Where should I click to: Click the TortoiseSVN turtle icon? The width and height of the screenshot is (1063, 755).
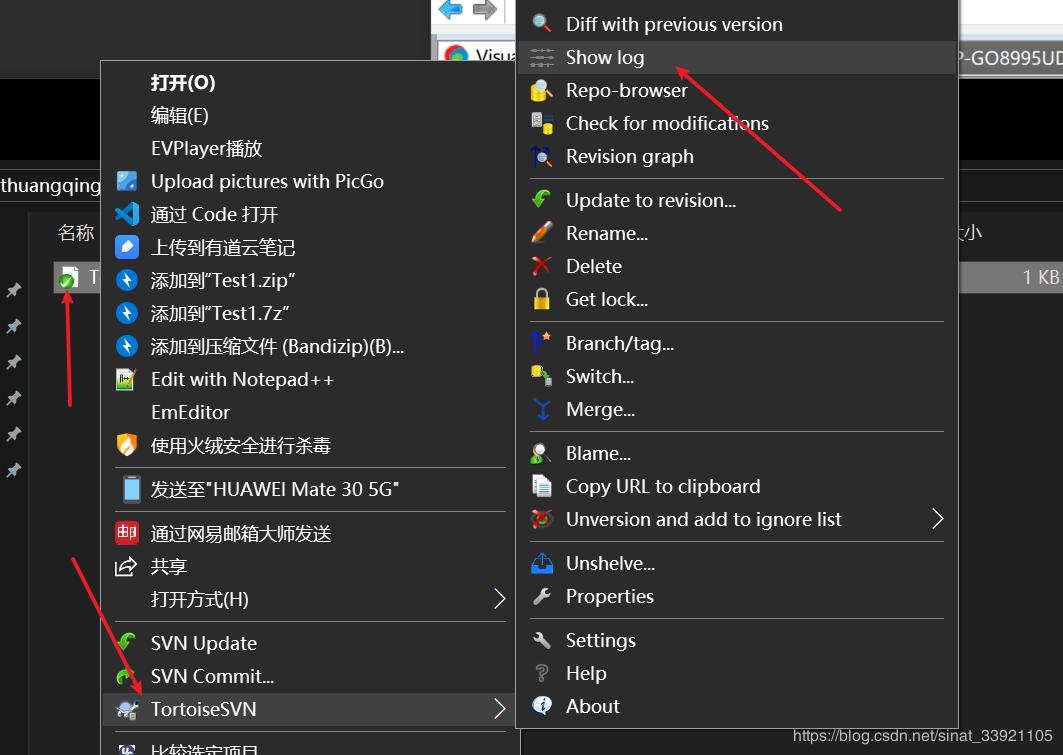click(x=127, y=710)
